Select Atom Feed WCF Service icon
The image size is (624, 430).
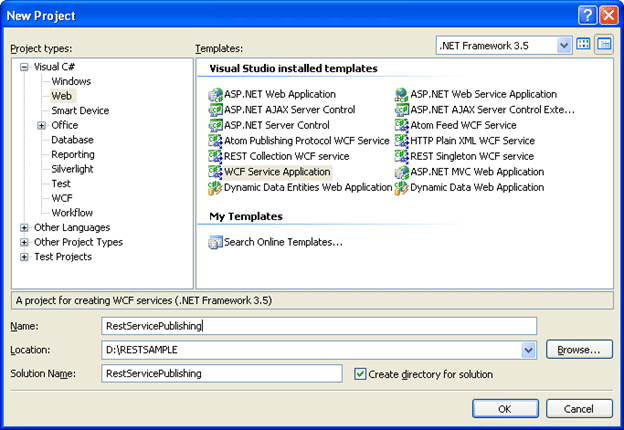402,125
